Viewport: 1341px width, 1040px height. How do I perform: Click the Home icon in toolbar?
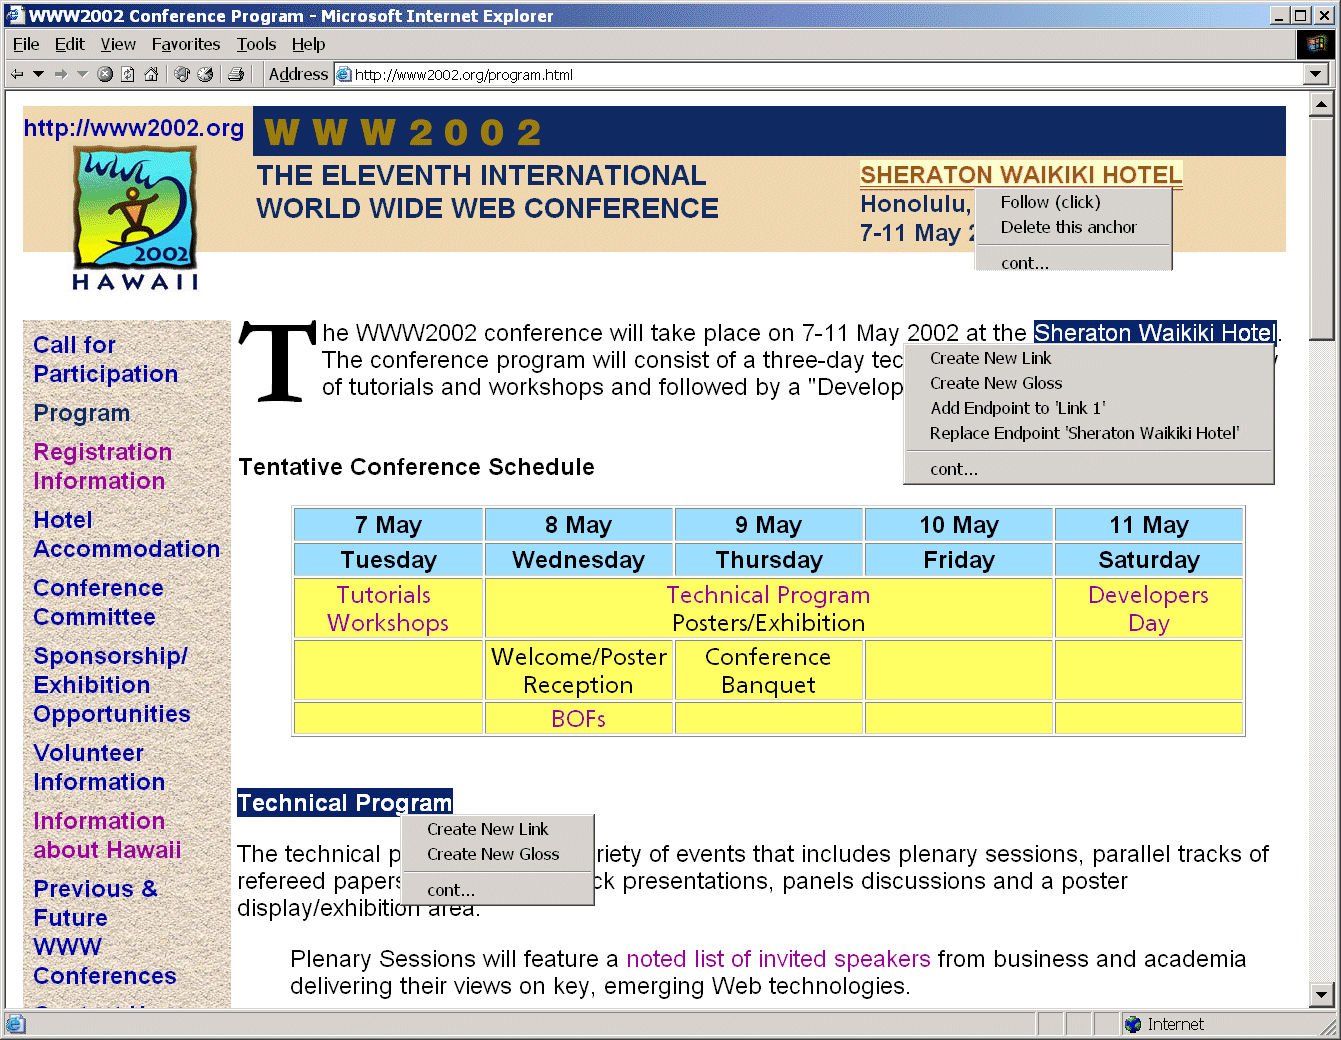[151, 74]
